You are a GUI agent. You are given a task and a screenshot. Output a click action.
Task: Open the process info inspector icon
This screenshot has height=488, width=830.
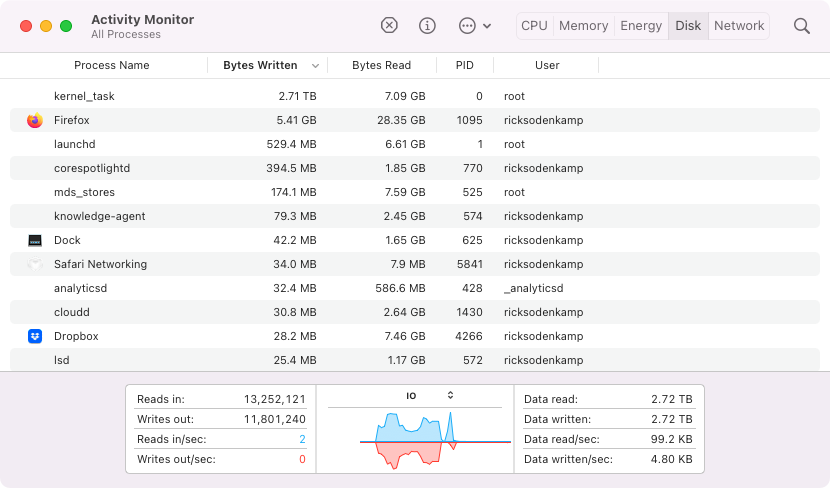[x=428, y=26]
